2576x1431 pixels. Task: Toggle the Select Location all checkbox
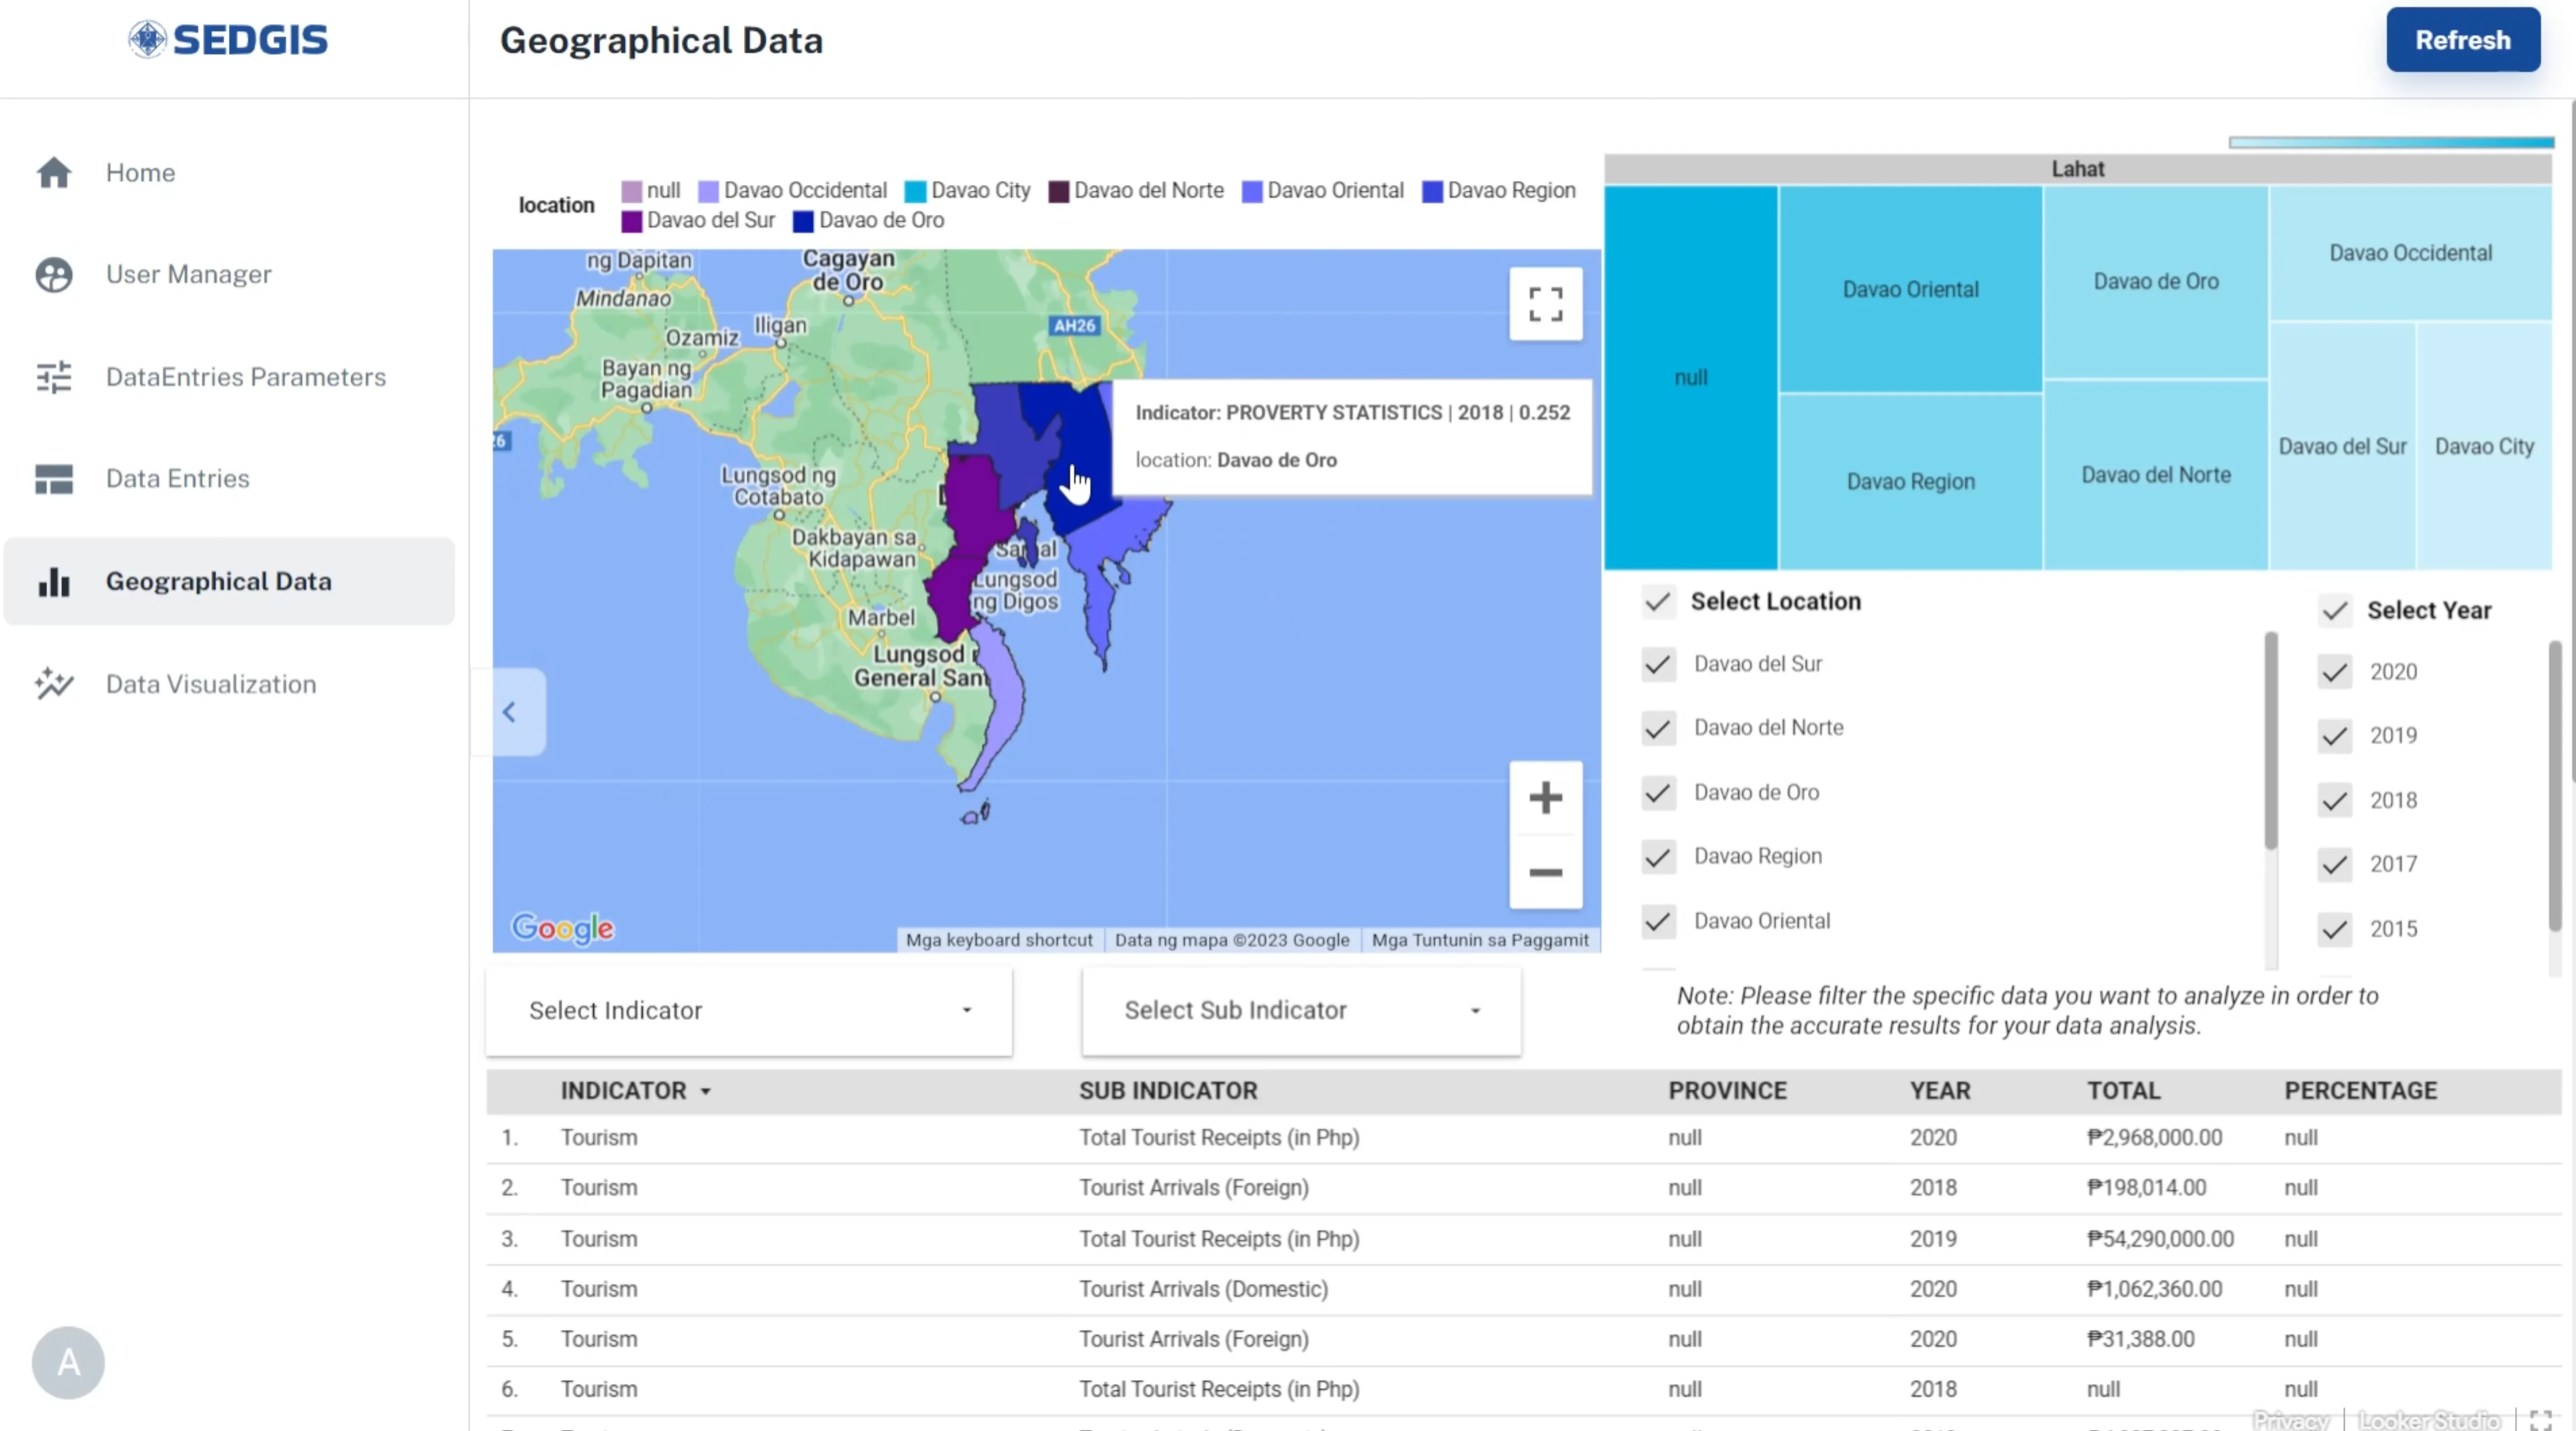[x=1658, y=602]
